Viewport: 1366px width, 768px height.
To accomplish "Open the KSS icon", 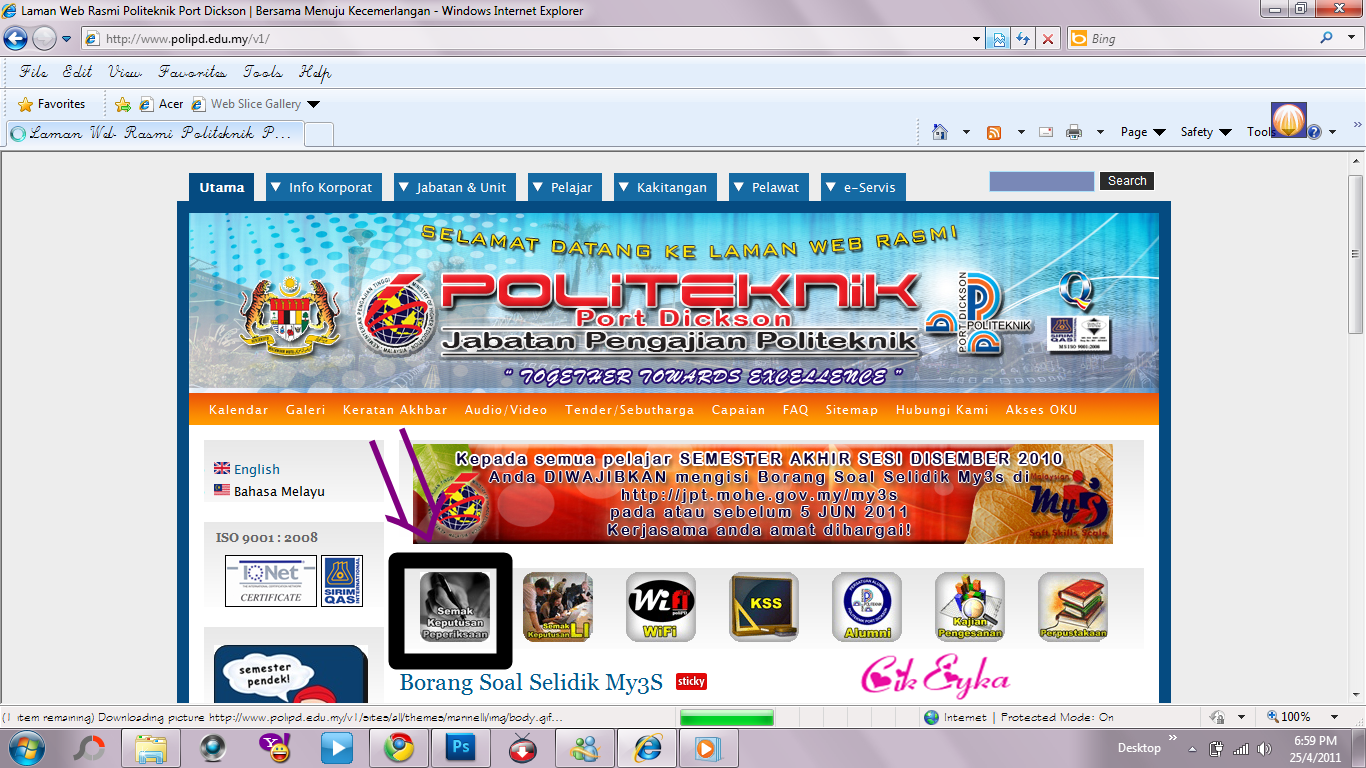I will pos(764,606).
